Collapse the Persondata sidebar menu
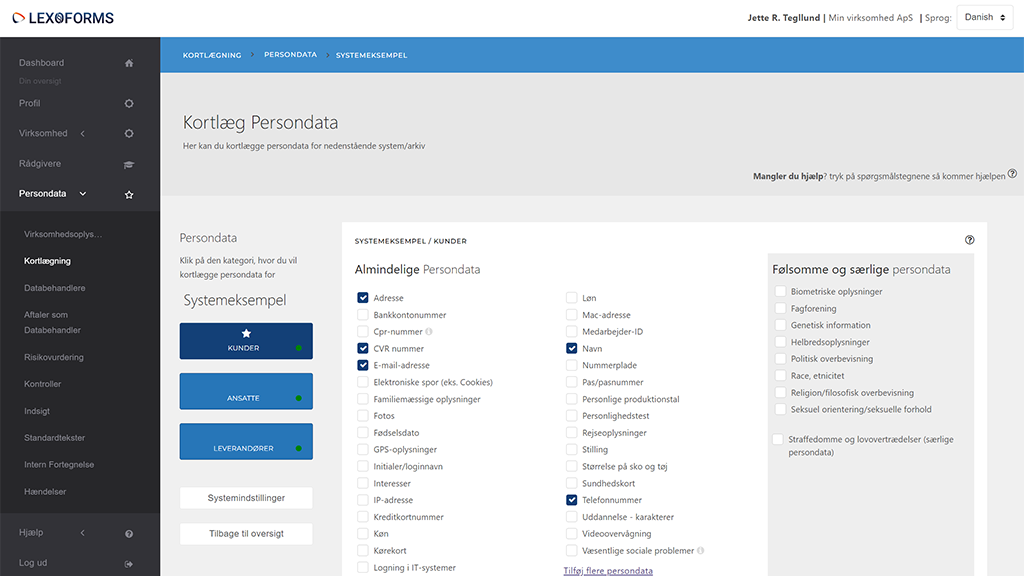 click(x=83, y=193)
